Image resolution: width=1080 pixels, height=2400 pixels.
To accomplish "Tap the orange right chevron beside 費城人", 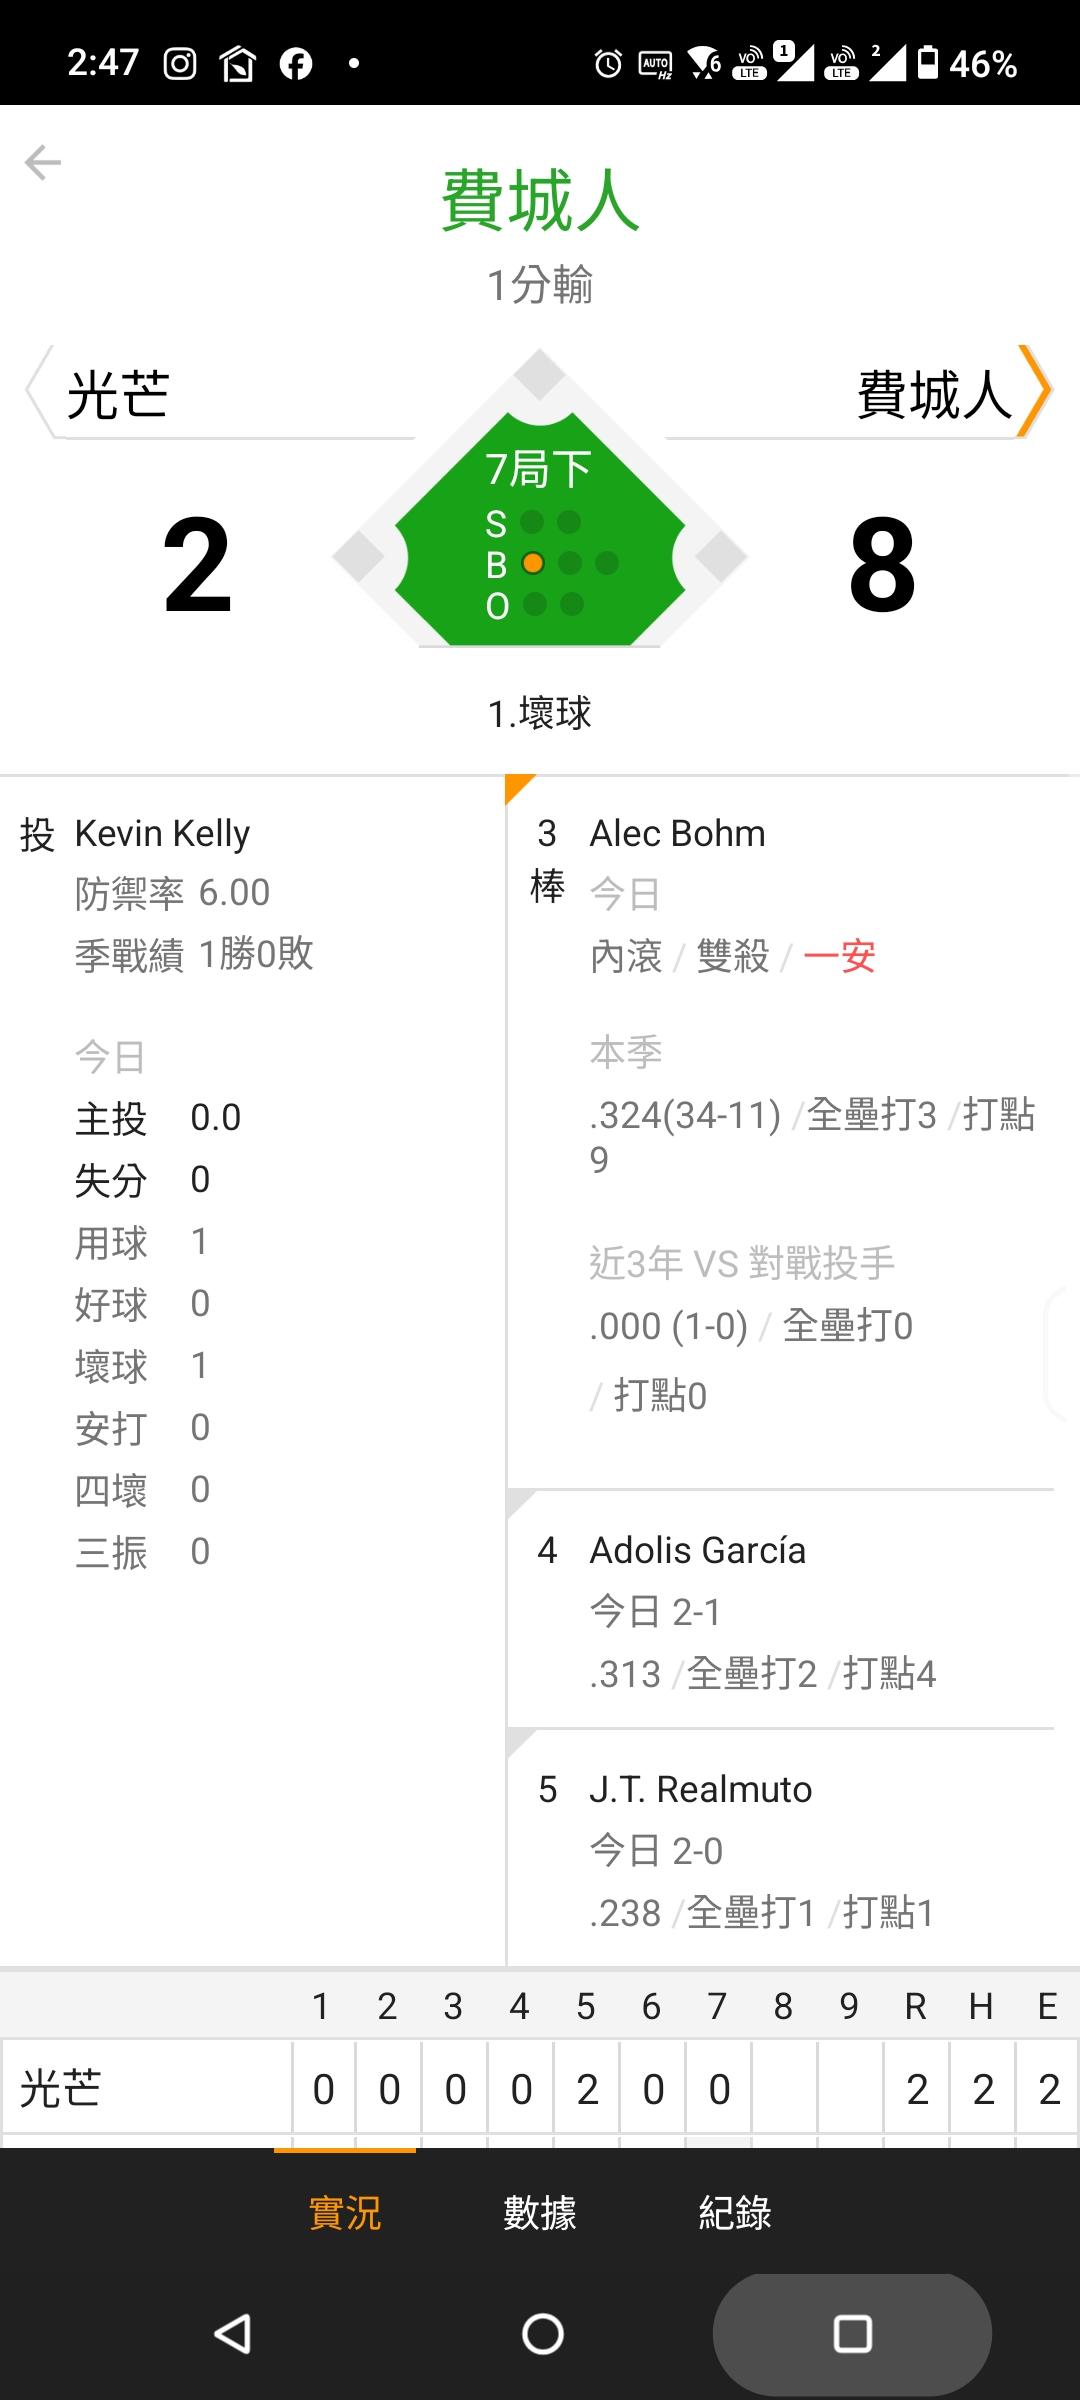I will [1035, 392].
